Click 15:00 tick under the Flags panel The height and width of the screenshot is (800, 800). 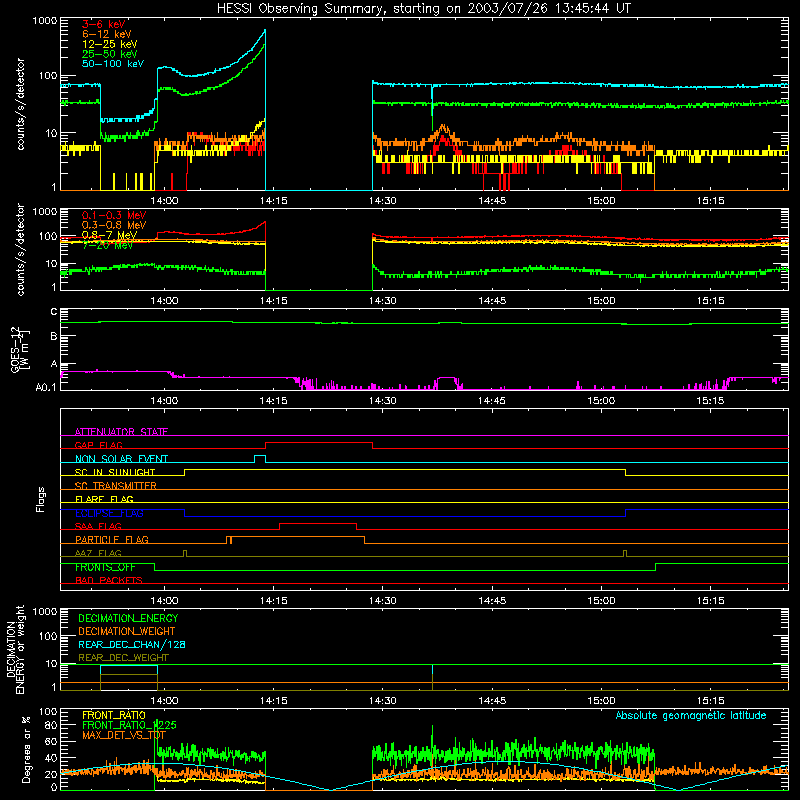(x=601, y=601)
